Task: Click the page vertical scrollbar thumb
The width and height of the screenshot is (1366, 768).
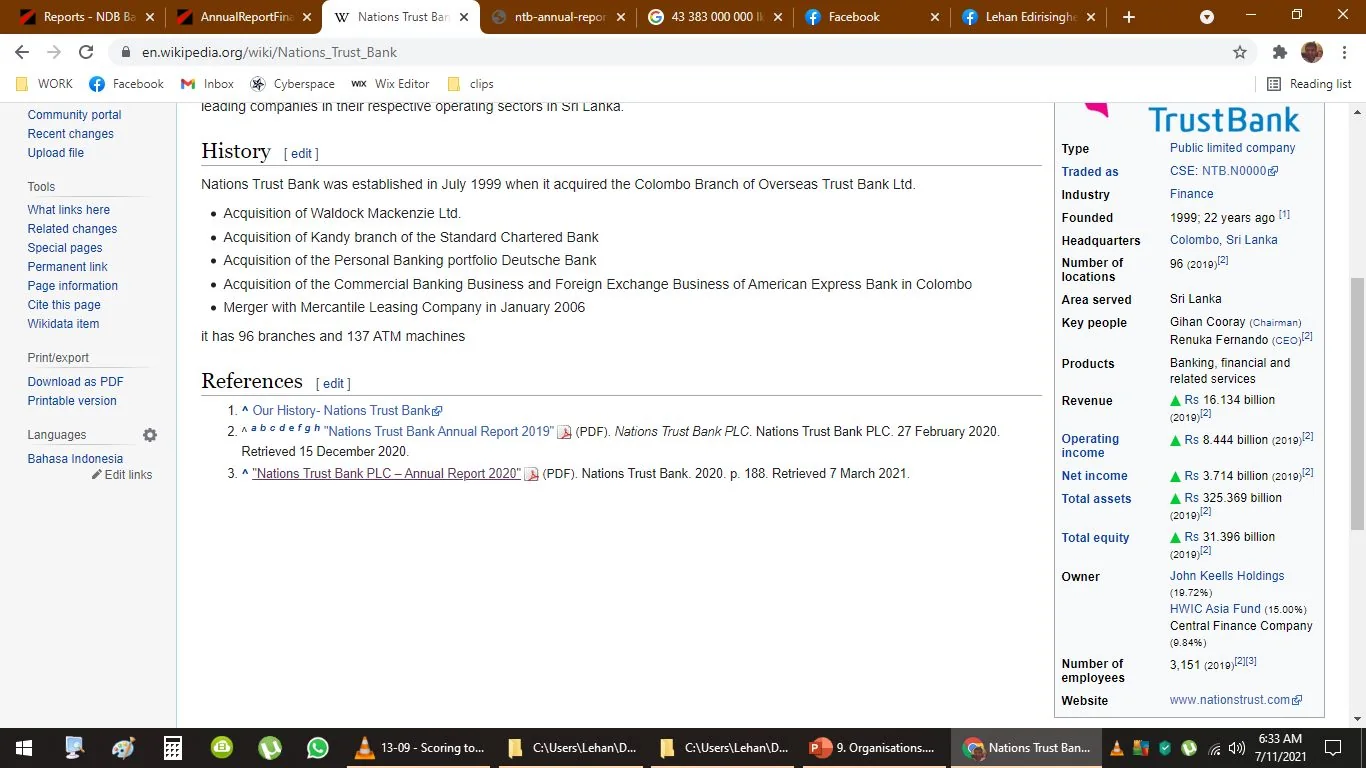Action: point(1357,403)
